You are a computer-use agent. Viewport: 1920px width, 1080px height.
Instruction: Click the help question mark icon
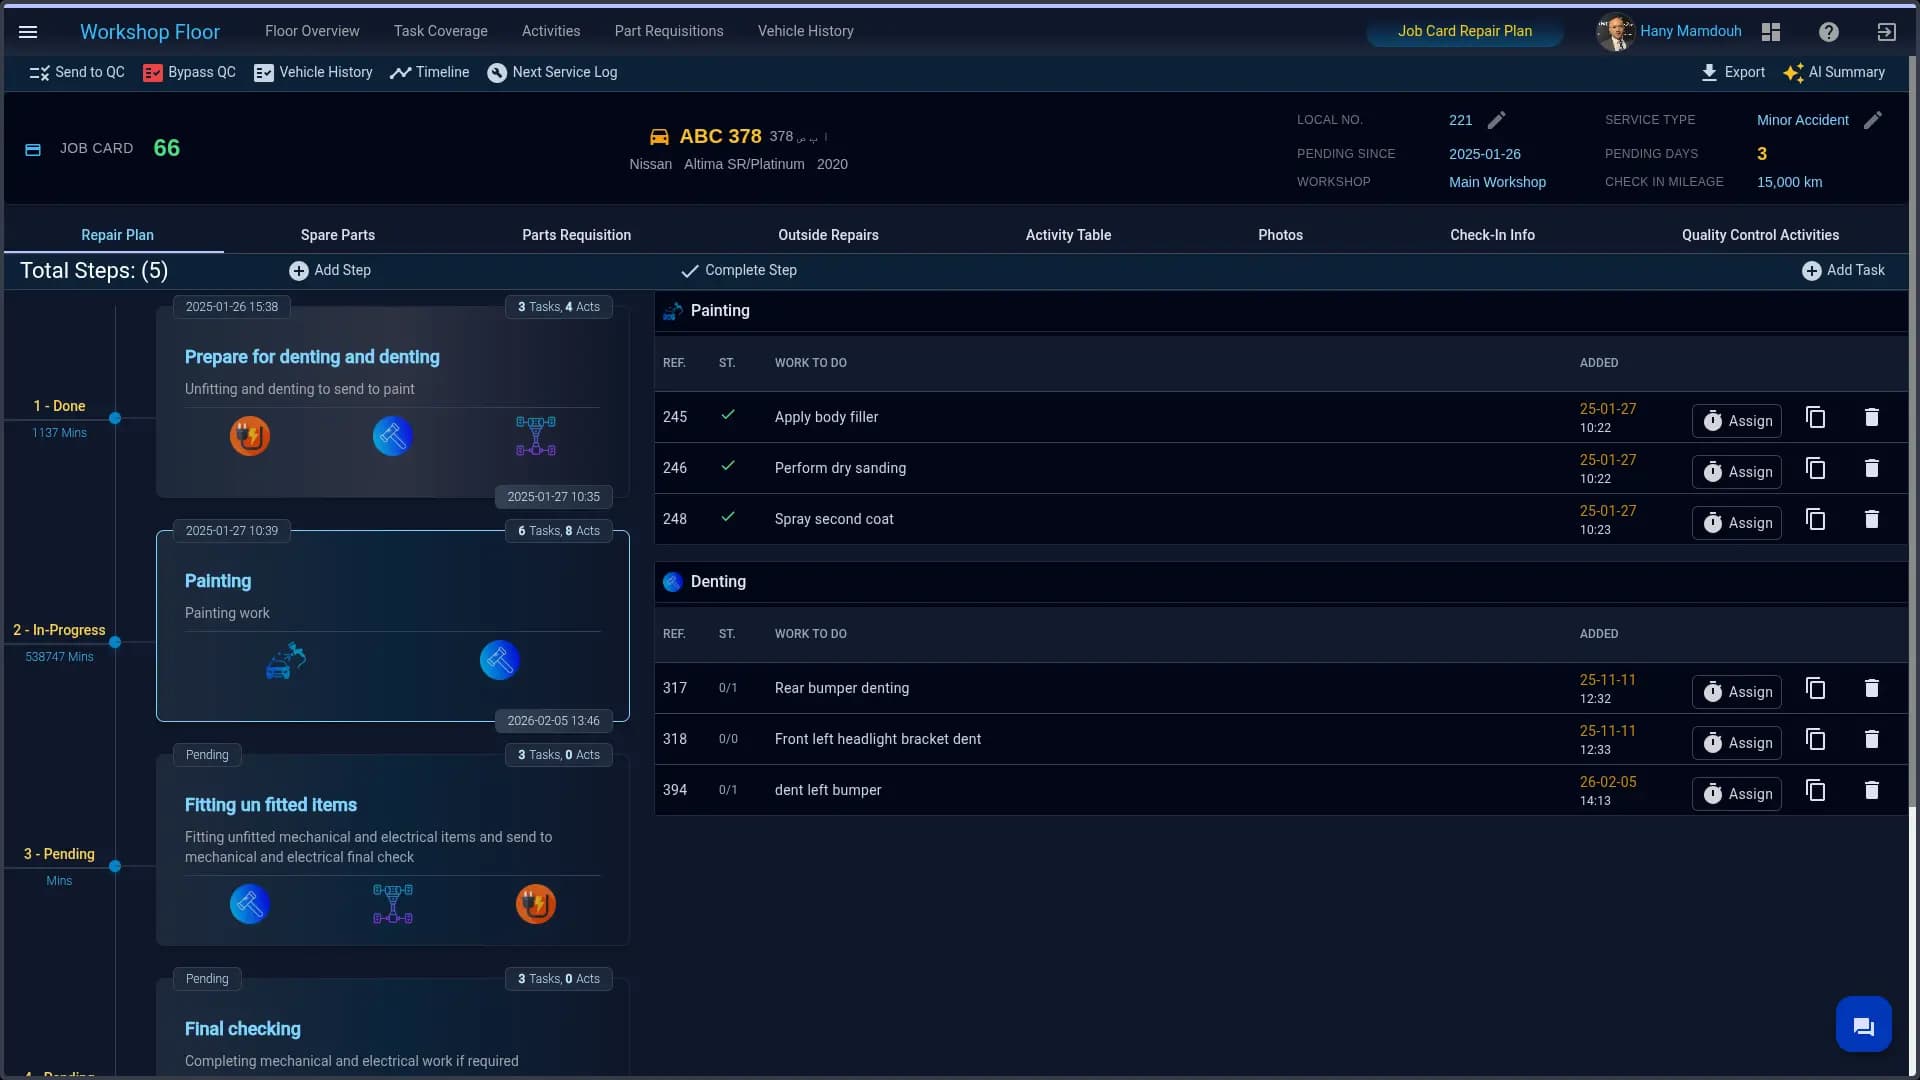pyautogui.click(x=1828, y=32)
